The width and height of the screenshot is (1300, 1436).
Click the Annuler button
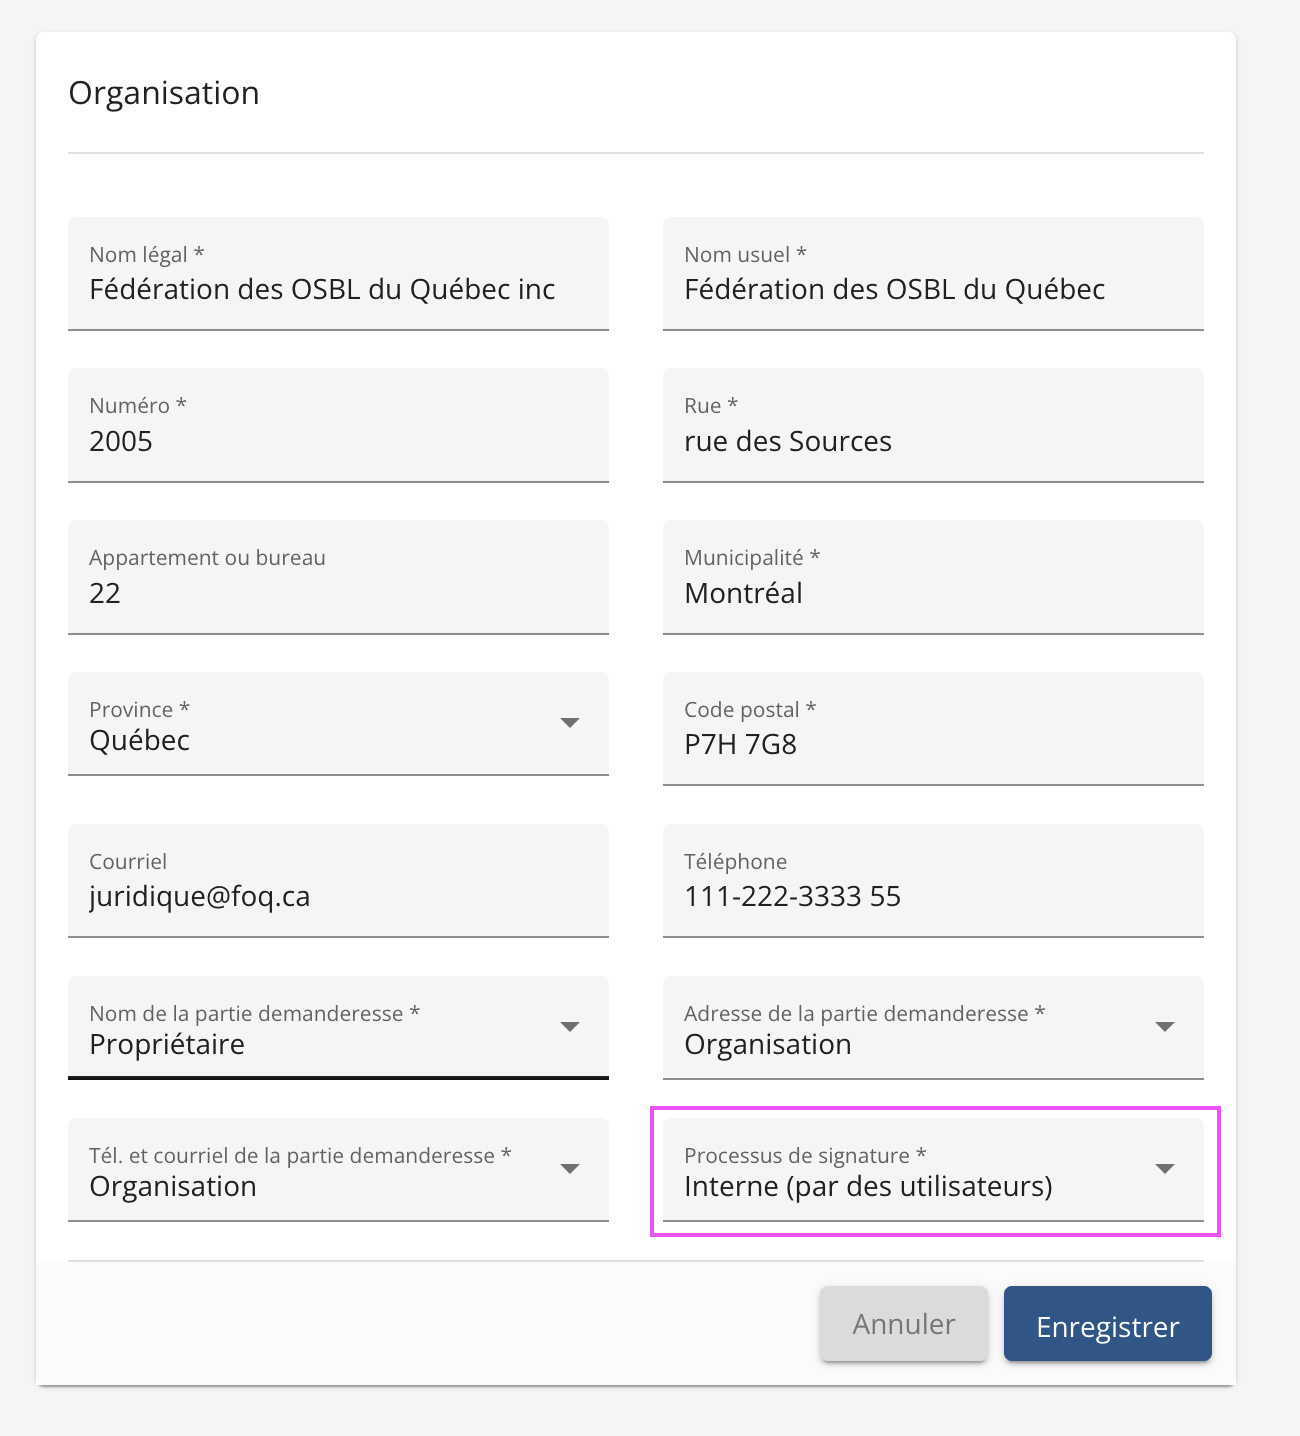pos(903,1324)
